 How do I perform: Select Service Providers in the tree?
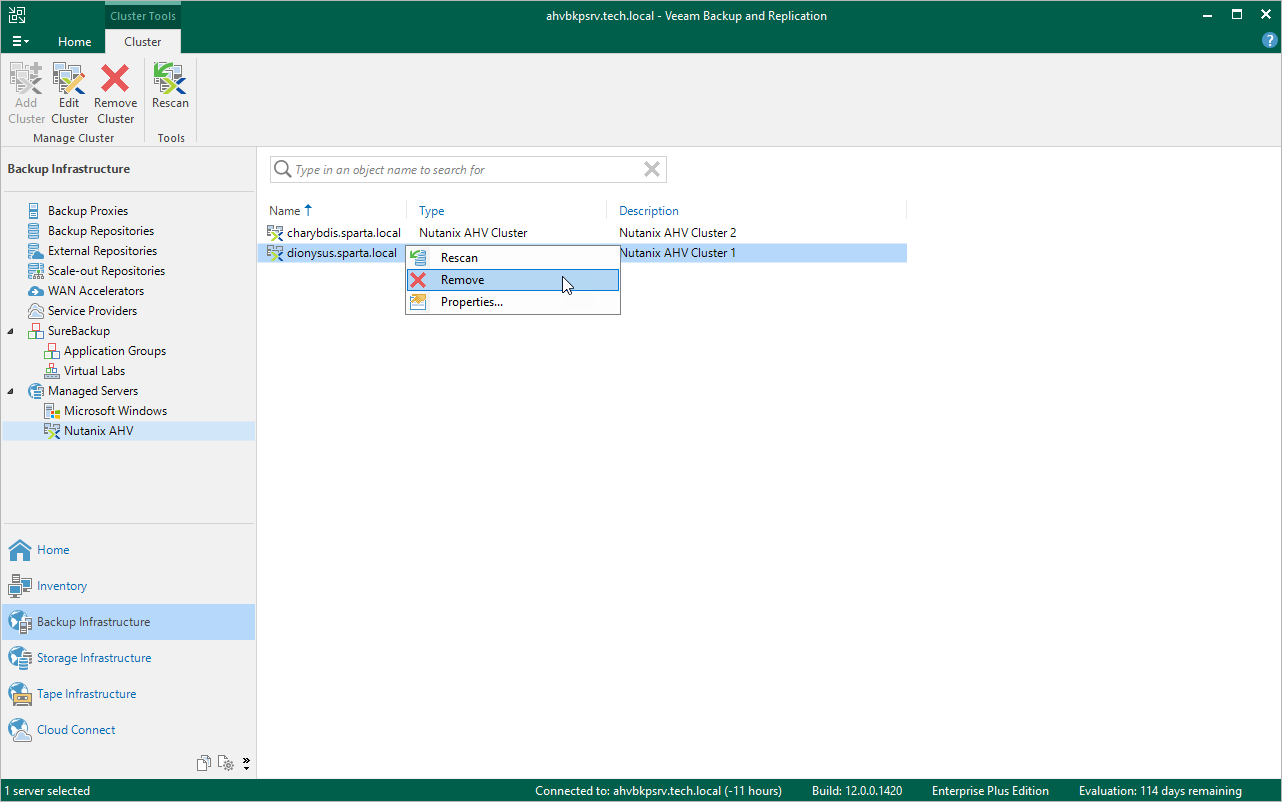[x=92, y=311]
